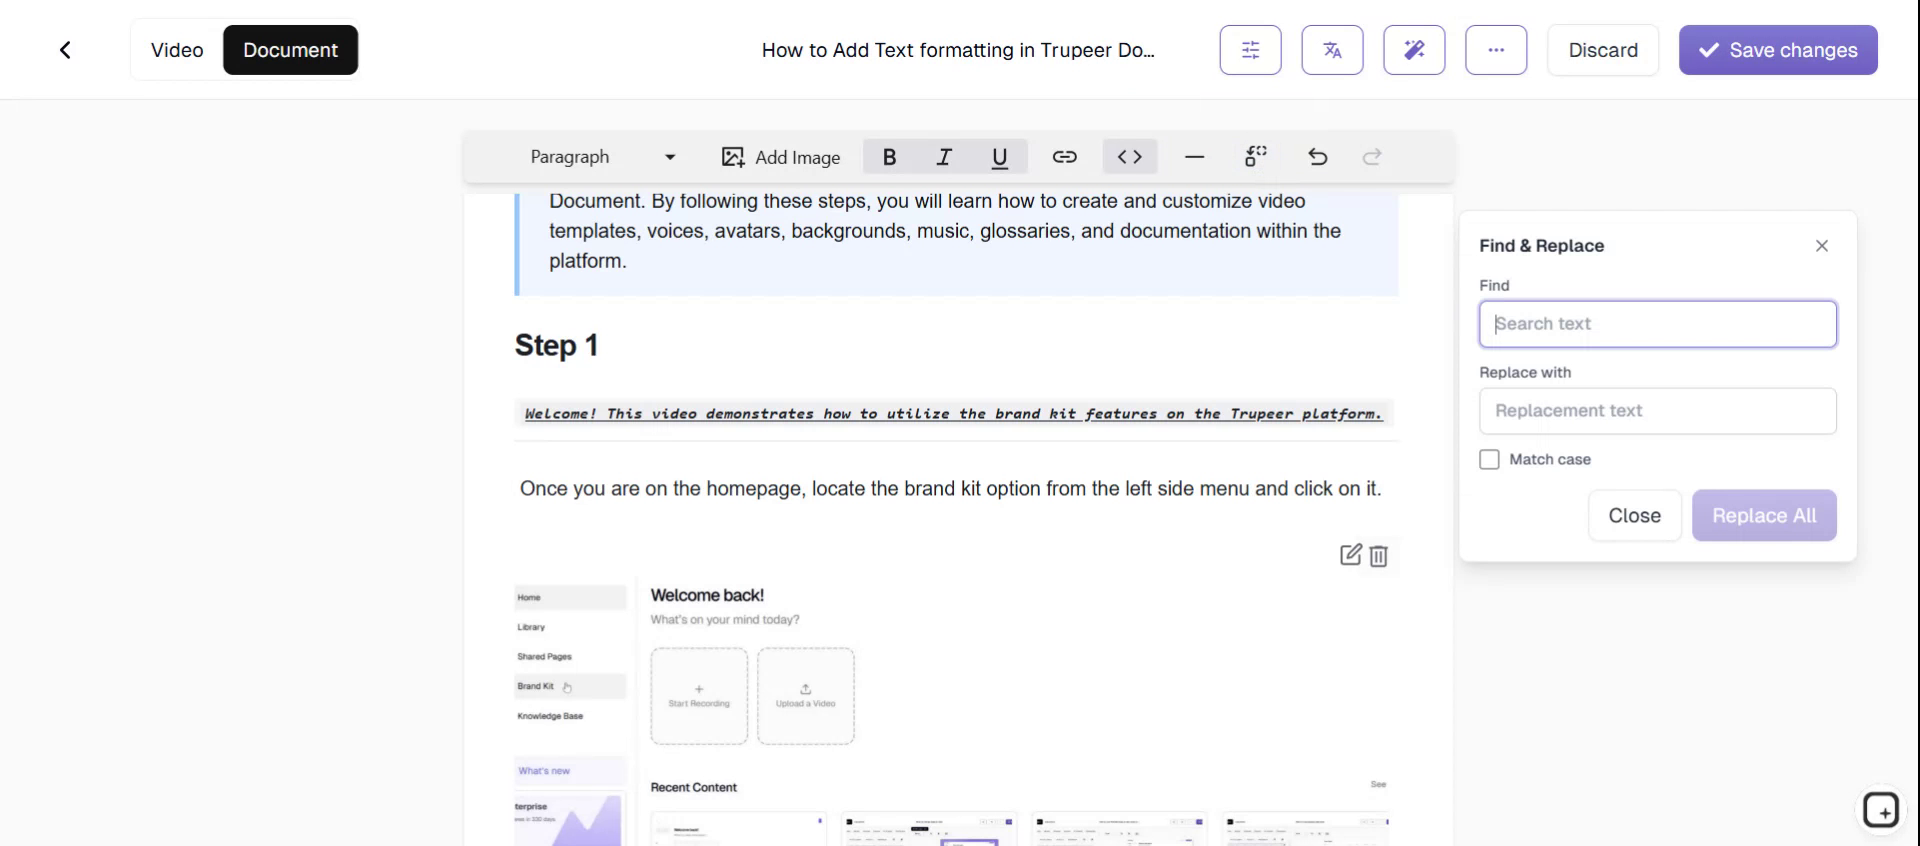Toggle italic formatting
This screenshot has width=1920, height=846.
943,157
